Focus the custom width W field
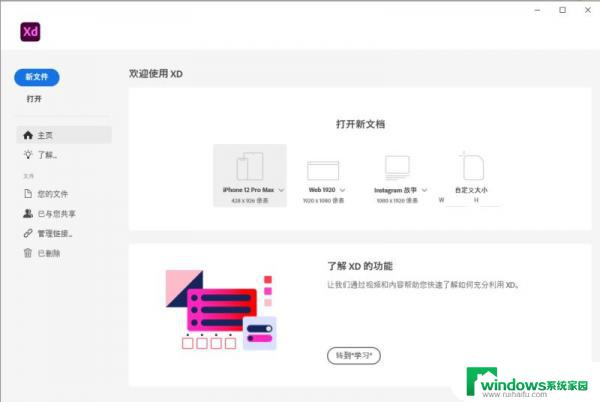The height and width of the screenshot is (402, 600). coord(456,200)
